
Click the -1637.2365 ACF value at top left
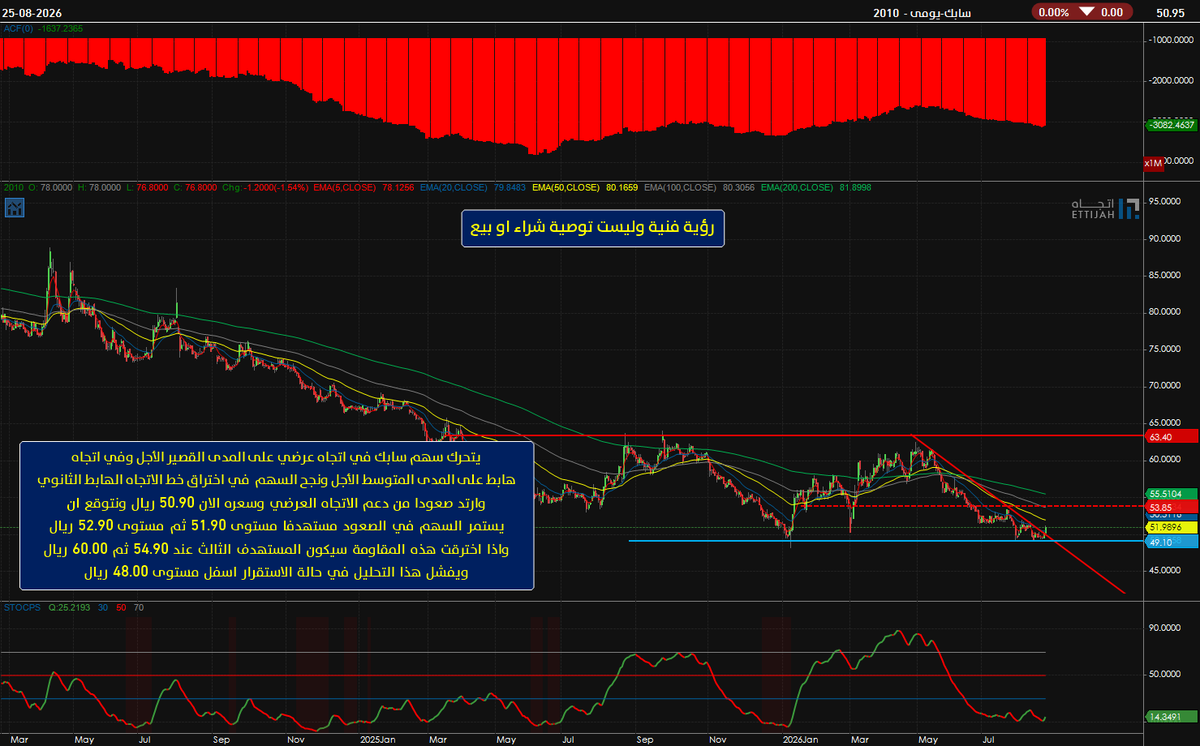tap(59, 30)
